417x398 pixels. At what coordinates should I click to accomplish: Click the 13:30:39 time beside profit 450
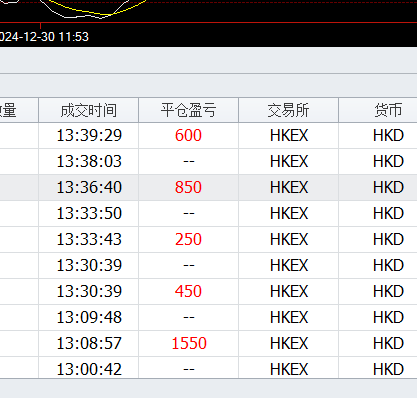click(x=89, y=291)
